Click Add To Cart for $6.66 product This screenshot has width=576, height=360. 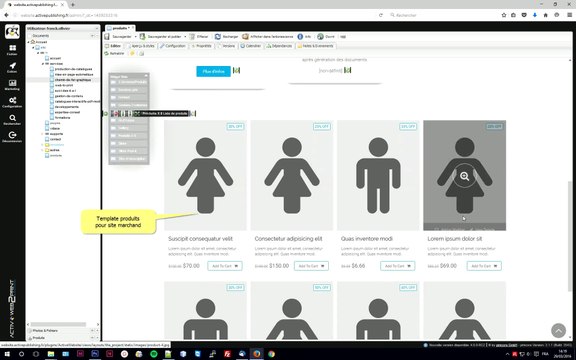(x=397, y=266)
